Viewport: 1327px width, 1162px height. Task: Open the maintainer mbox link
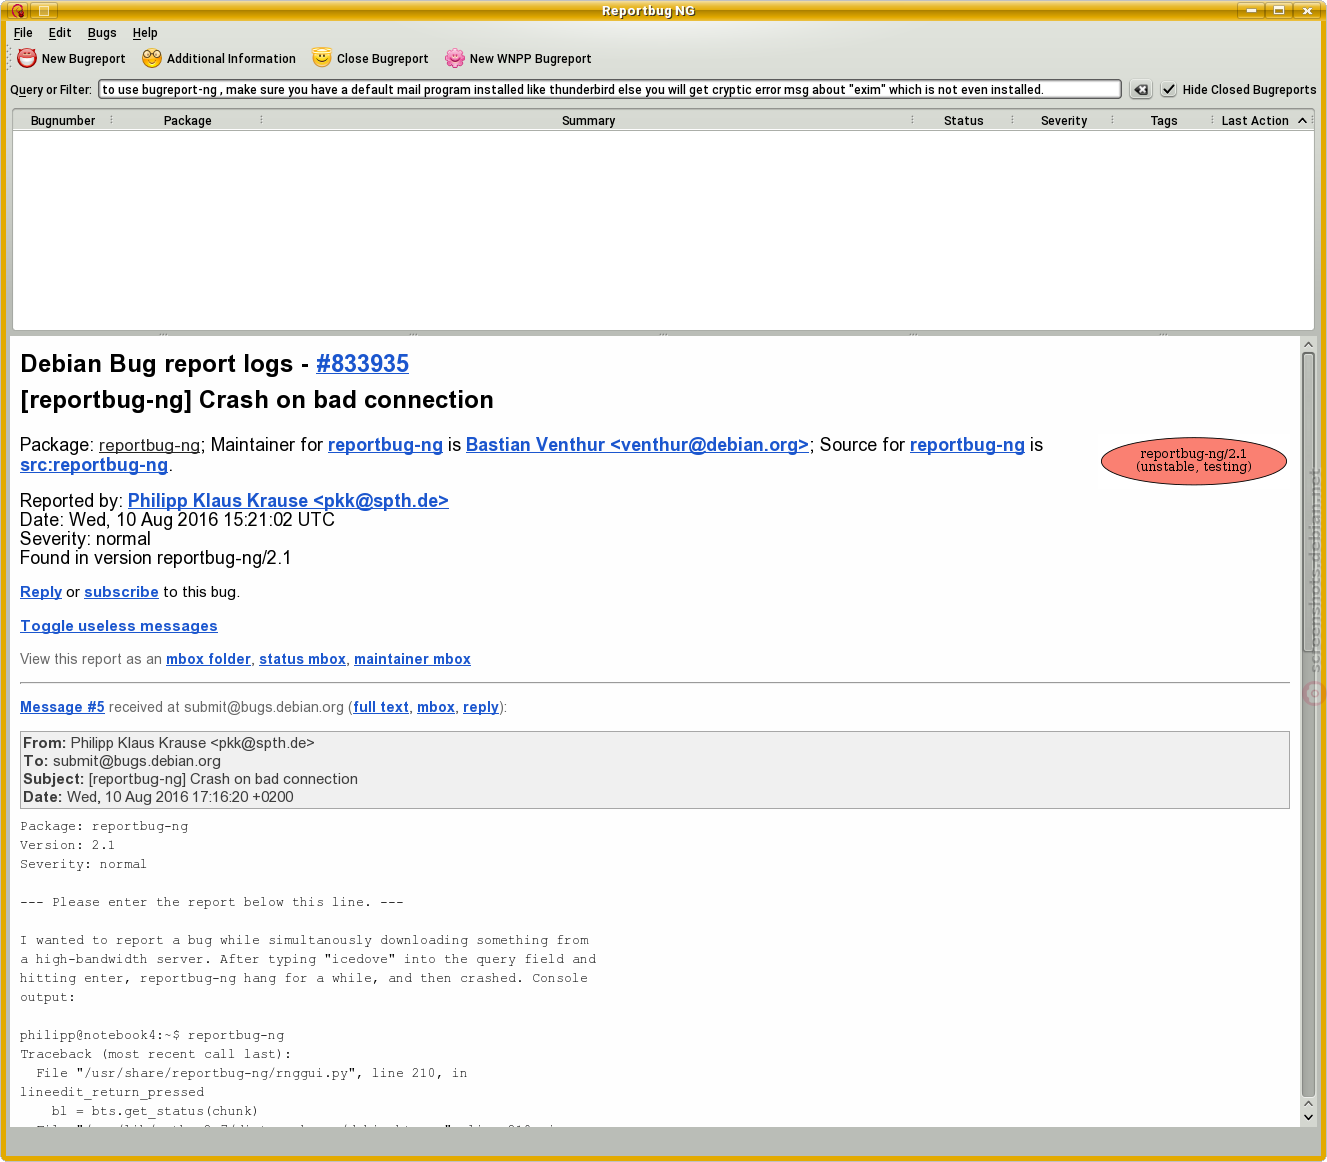pos(412,659)
